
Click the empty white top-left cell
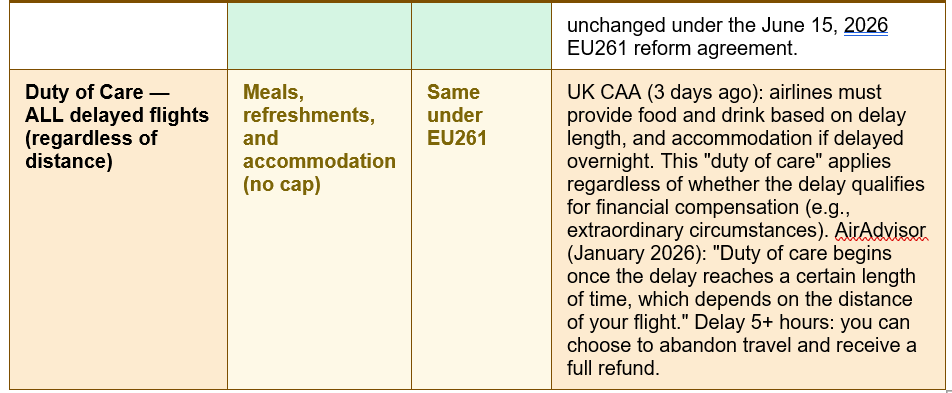(118, 36)
